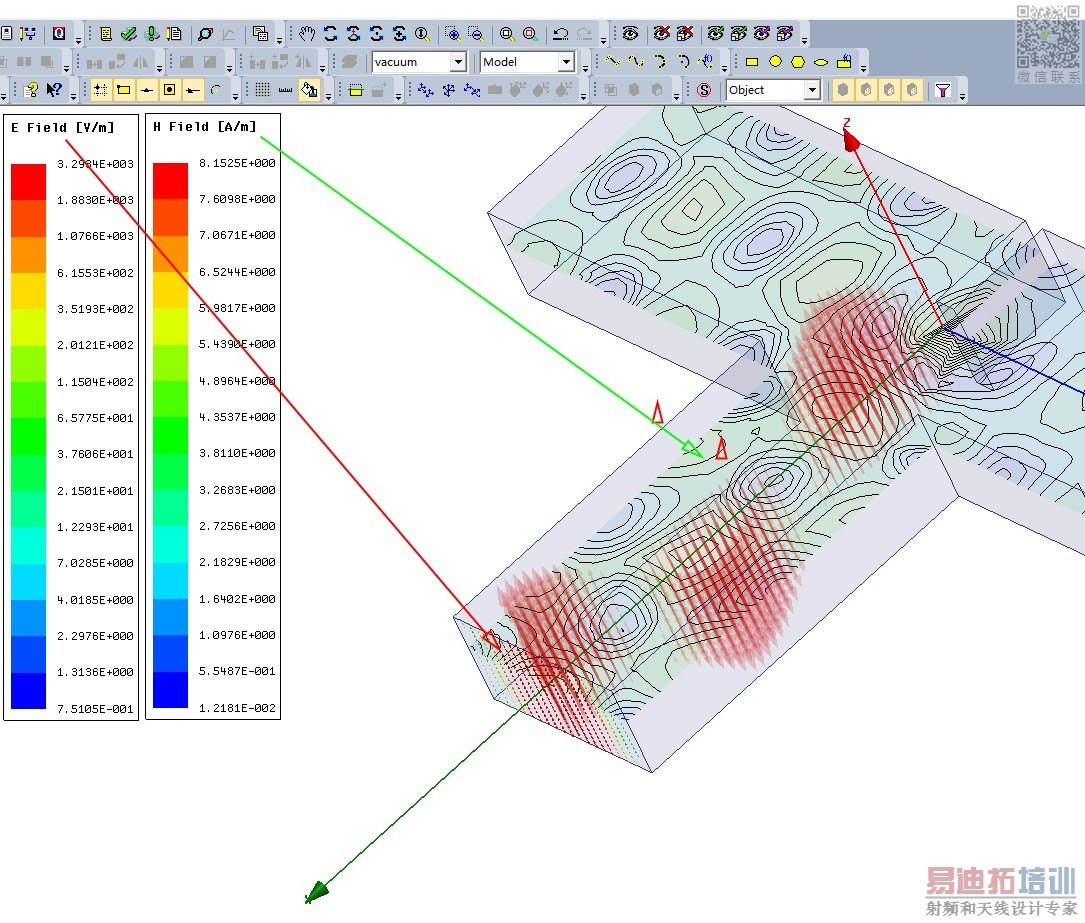The image size is (1085, 923).
Task: Select the Draw Circle tool
Action: click(x=775, y=61)
